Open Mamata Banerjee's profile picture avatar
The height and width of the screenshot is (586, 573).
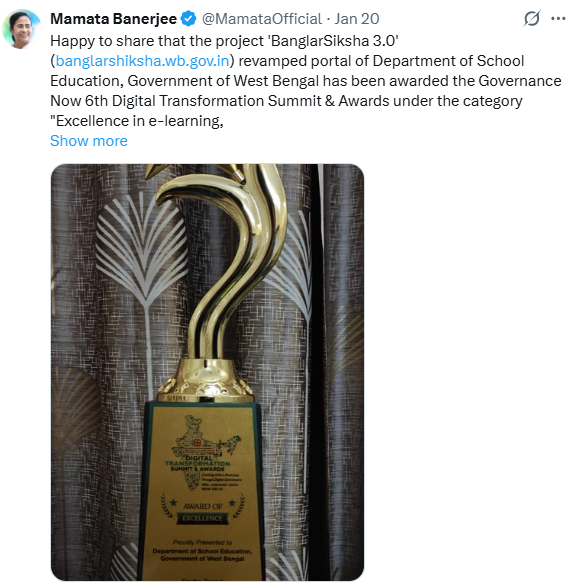[x=21, y=29]
